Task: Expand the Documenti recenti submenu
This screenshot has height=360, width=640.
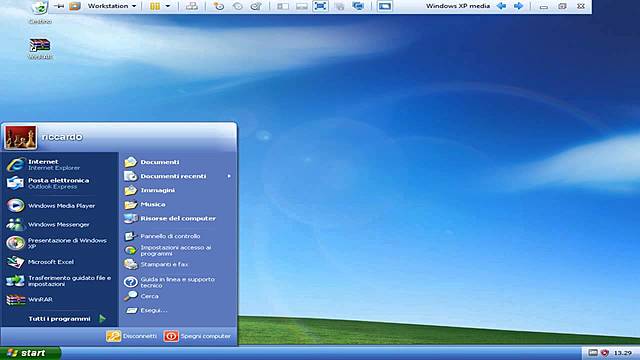Action: [x=178, y=176]
